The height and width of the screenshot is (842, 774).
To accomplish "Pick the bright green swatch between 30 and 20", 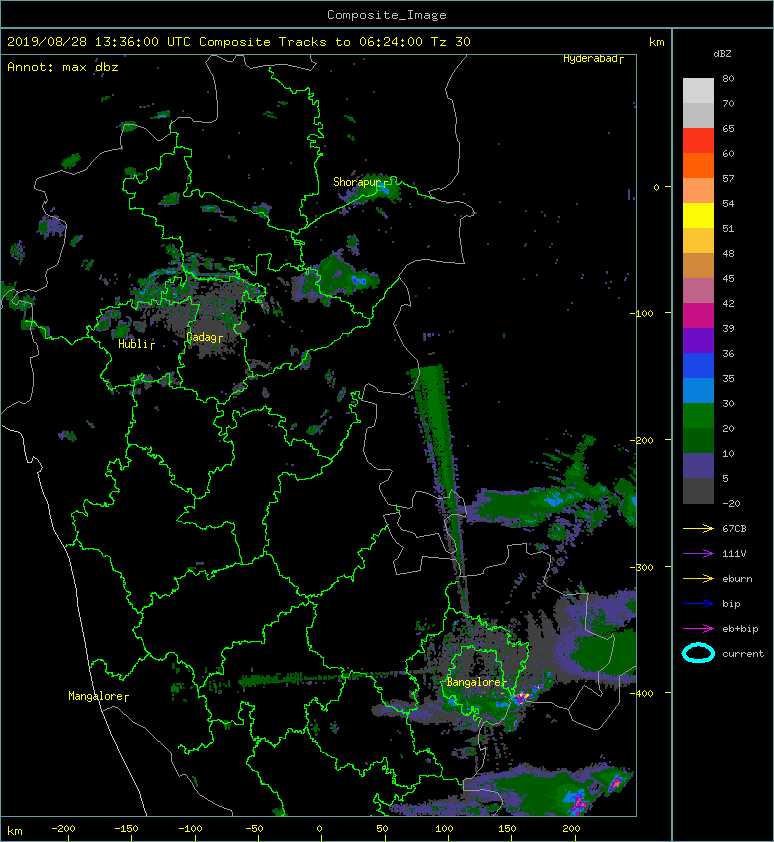I will 698,416.
